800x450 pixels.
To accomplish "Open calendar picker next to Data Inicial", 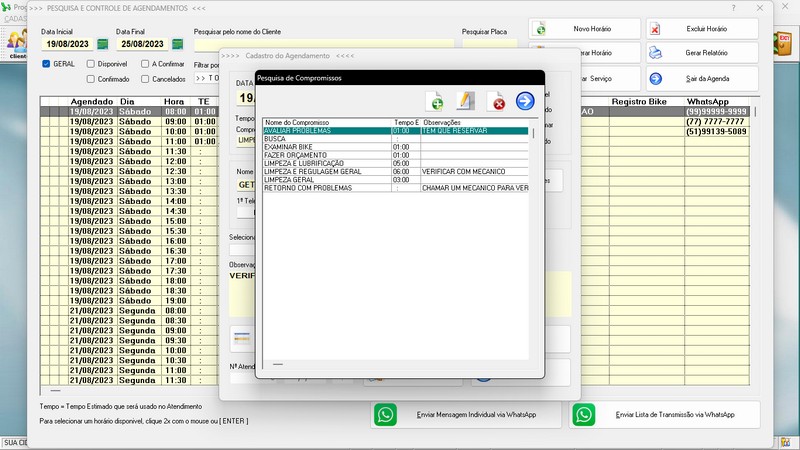I will pos(103,45).
